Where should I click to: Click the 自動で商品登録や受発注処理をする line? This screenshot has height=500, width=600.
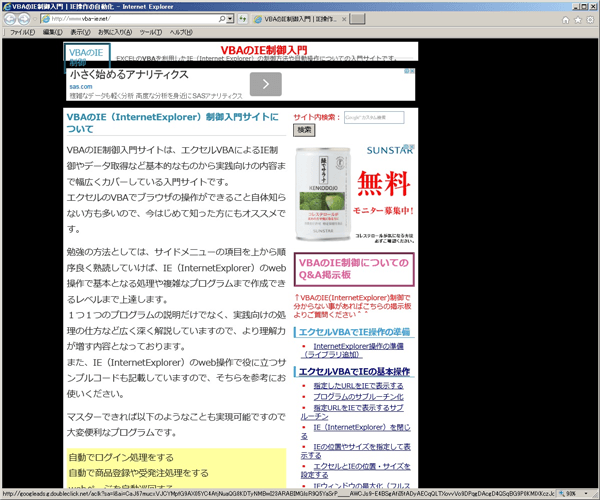point(139,473)
